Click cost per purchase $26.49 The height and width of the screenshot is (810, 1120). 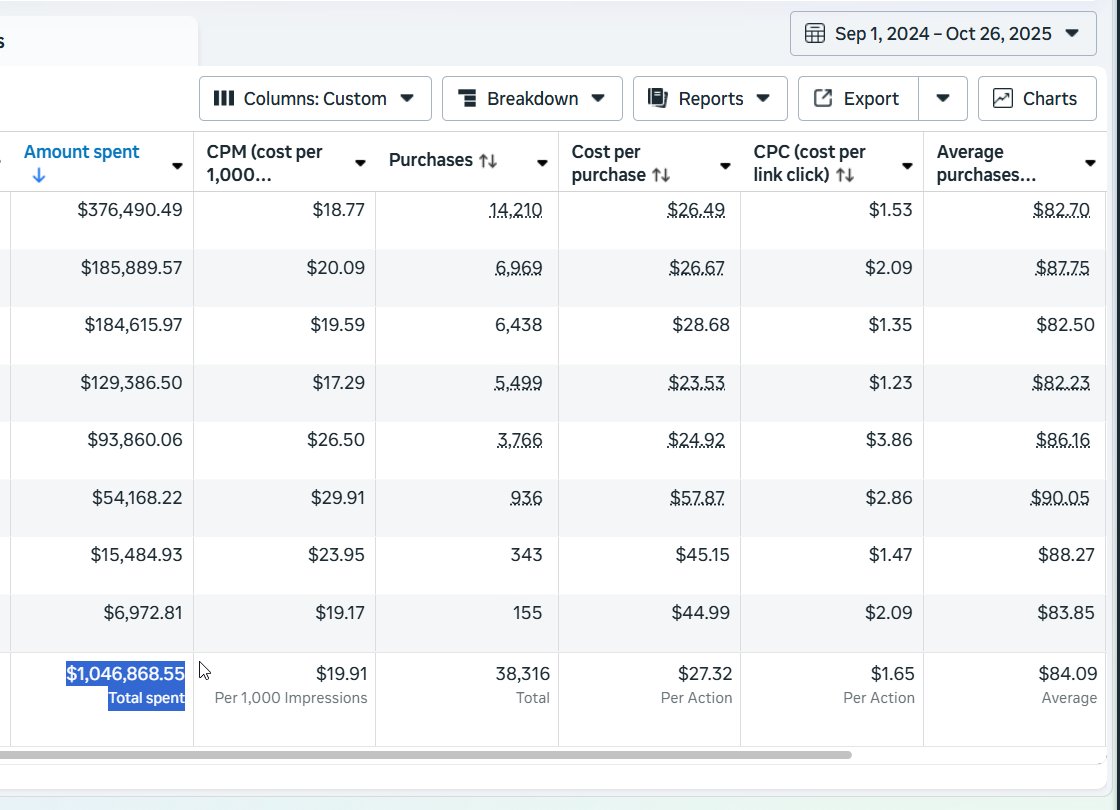tap(696, 210)
